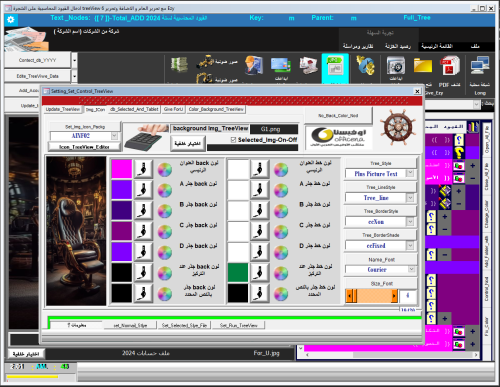The height and width of the screenshot is (387, 500).
Task: Click the Icon_TreeView_Editor button
Action: point(85,147)
